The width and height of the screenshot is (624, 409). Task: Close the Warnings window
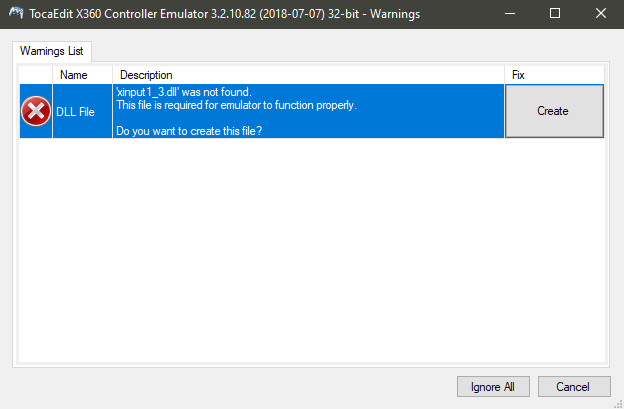point(601,14)
